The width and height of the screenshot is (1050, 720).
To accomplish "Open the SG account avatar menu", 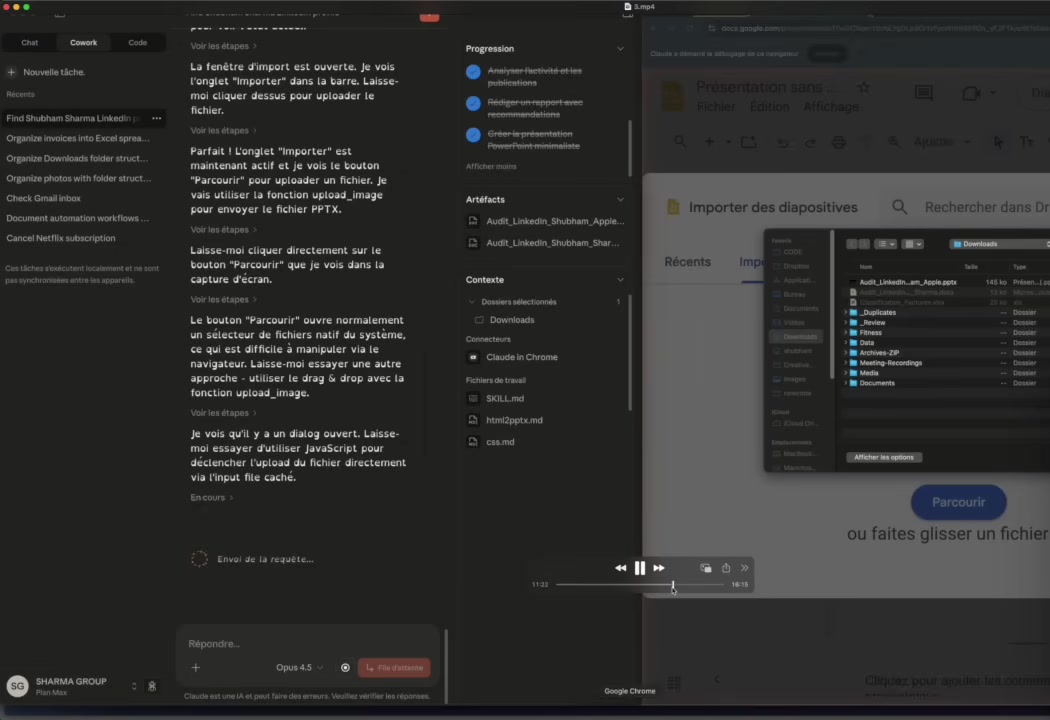I will (x=17, y=686).
